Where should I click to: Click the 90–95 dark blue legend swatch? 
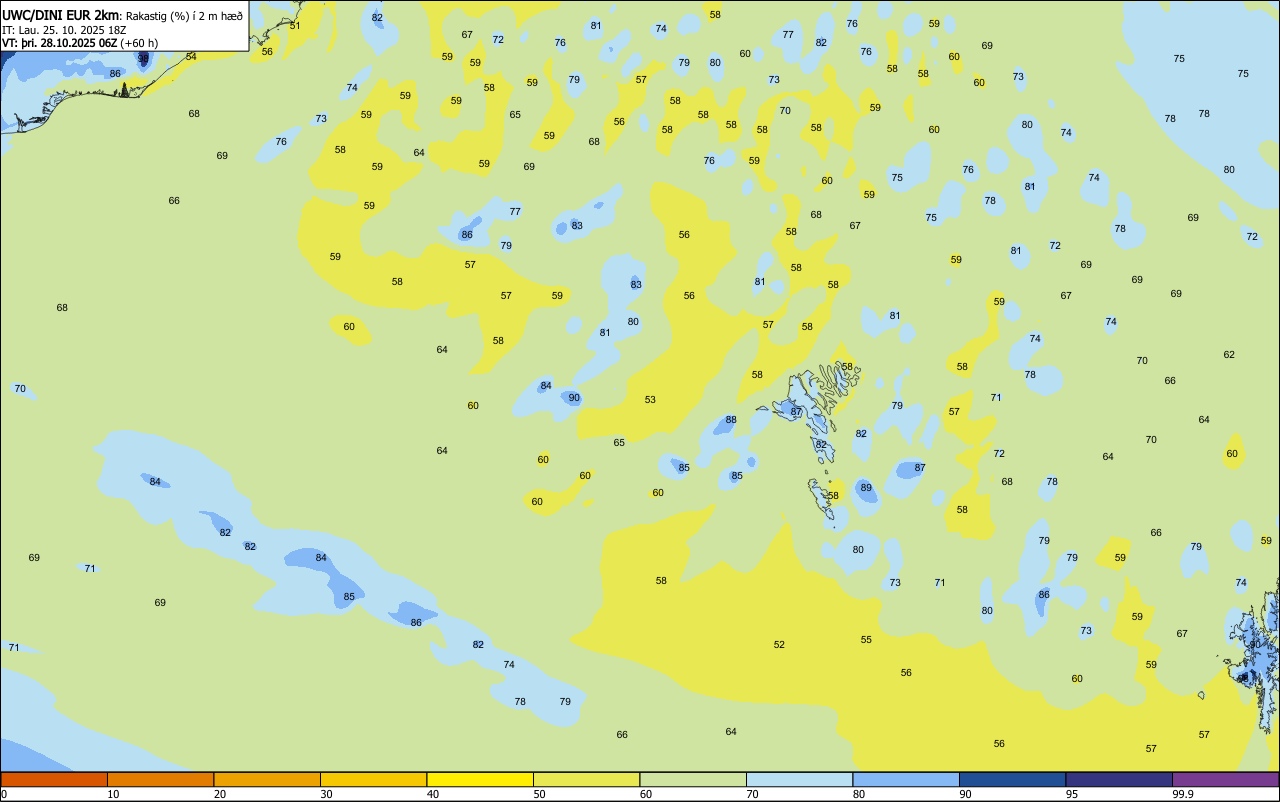point(1012,779)
